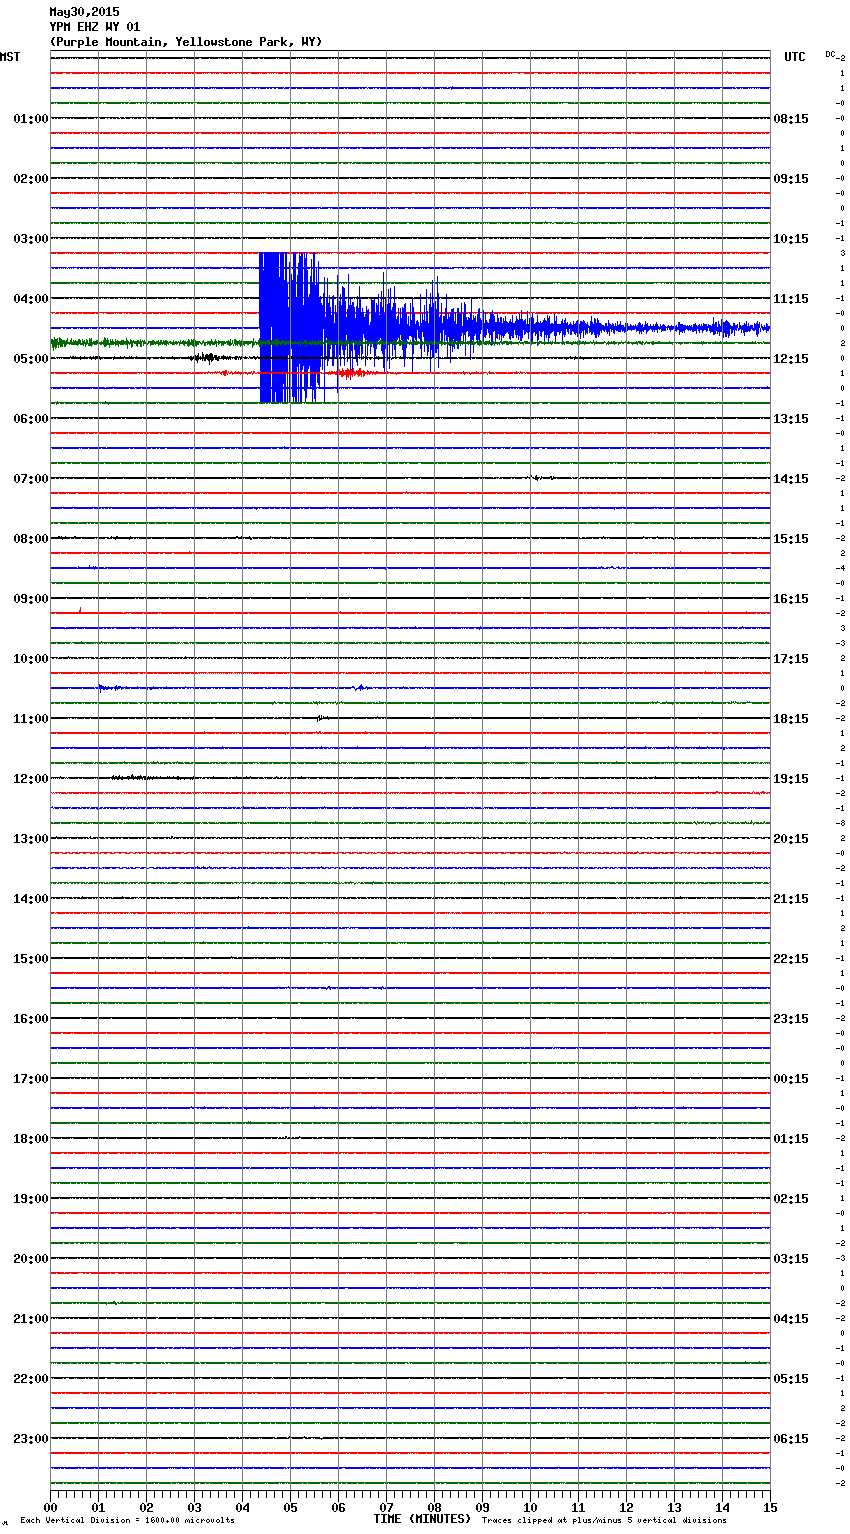
Task: Select the 20:00 MST hour label
Action: coord(31,1259)
